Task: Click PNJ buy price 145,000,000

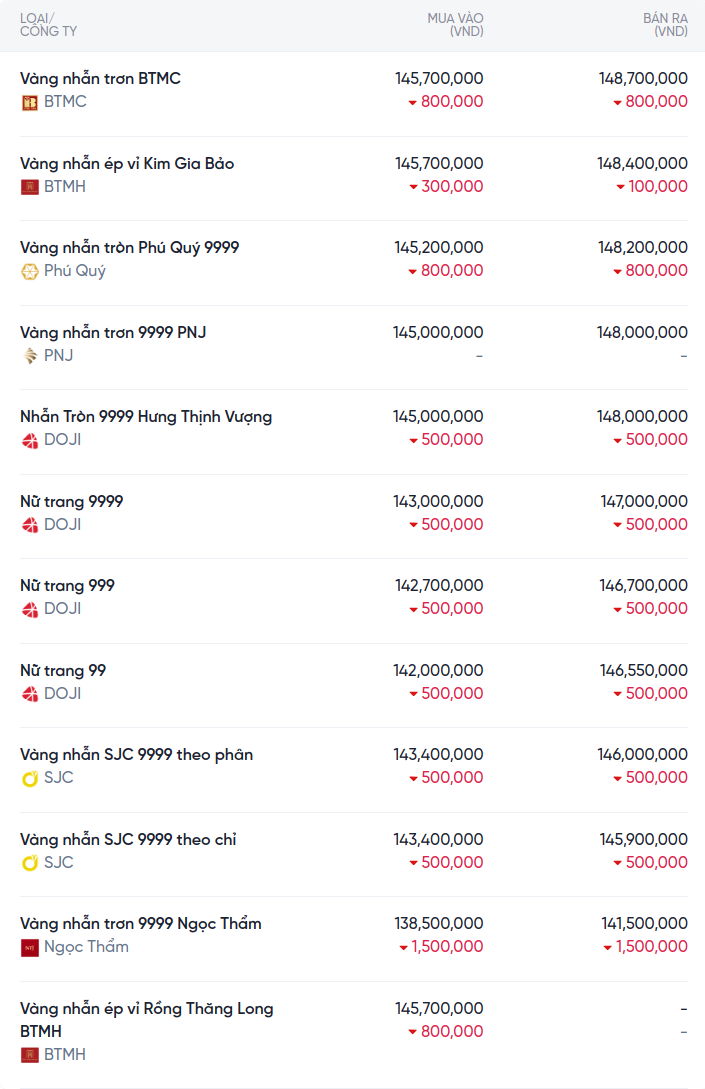Action: click(x=438, y=332)
